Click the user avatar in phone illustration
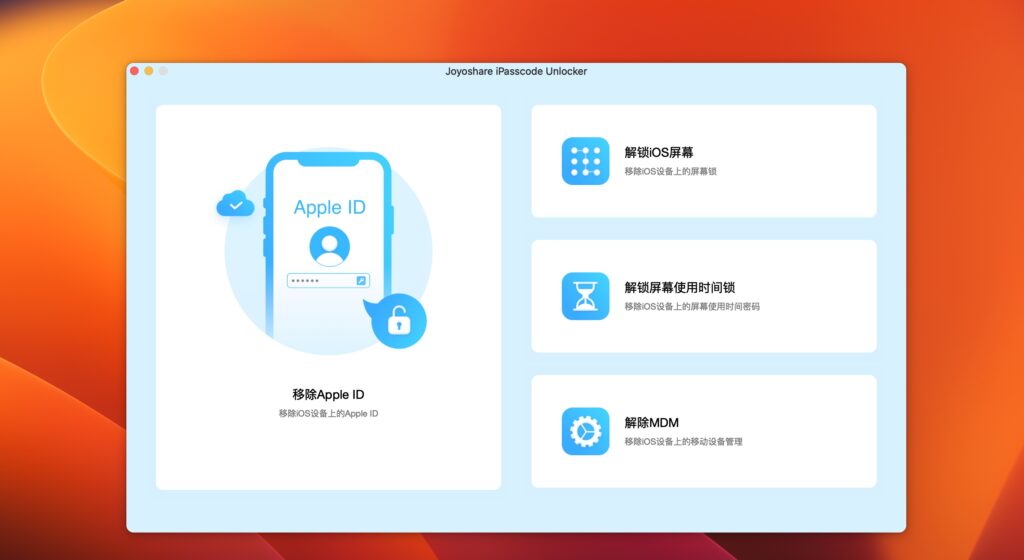The image size is (1024, 560). pos(329,247)
